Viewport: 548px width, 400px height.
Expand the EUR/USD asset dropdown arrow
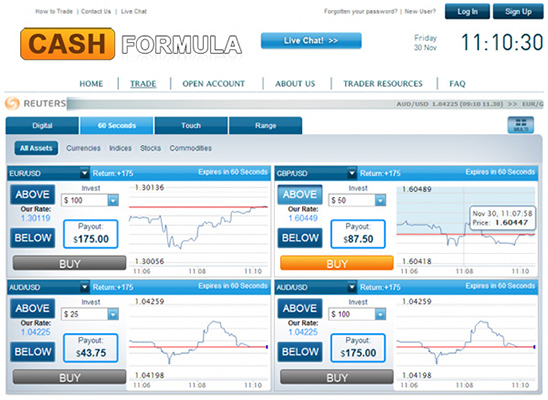pos(84,173)
